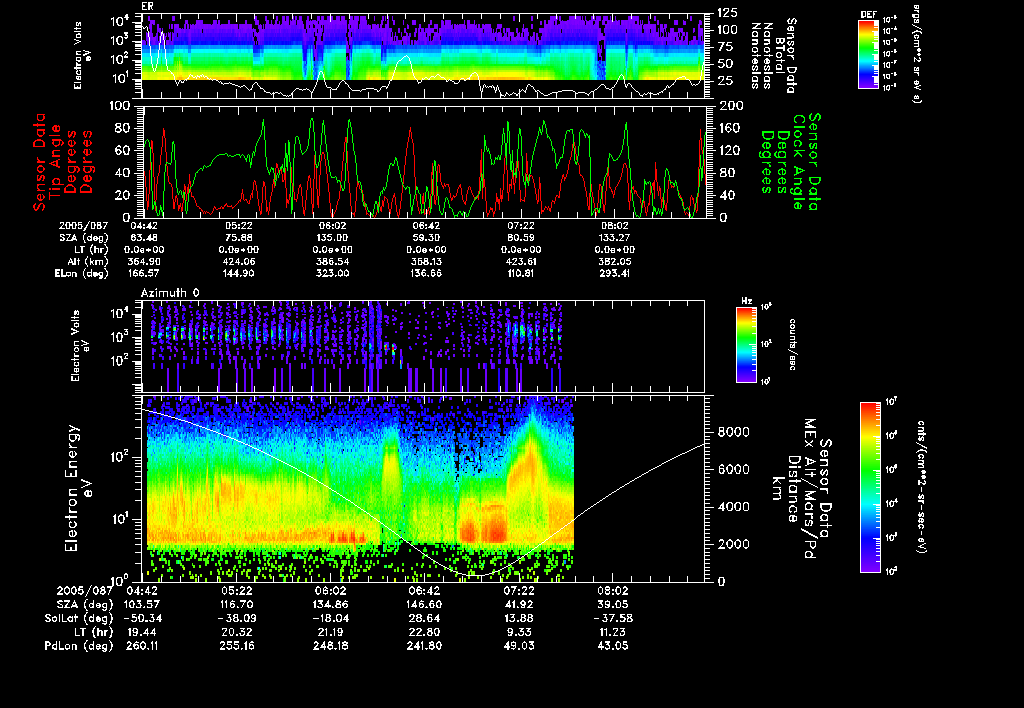
Task: Click the LT value 11.23
Action: 613,632
